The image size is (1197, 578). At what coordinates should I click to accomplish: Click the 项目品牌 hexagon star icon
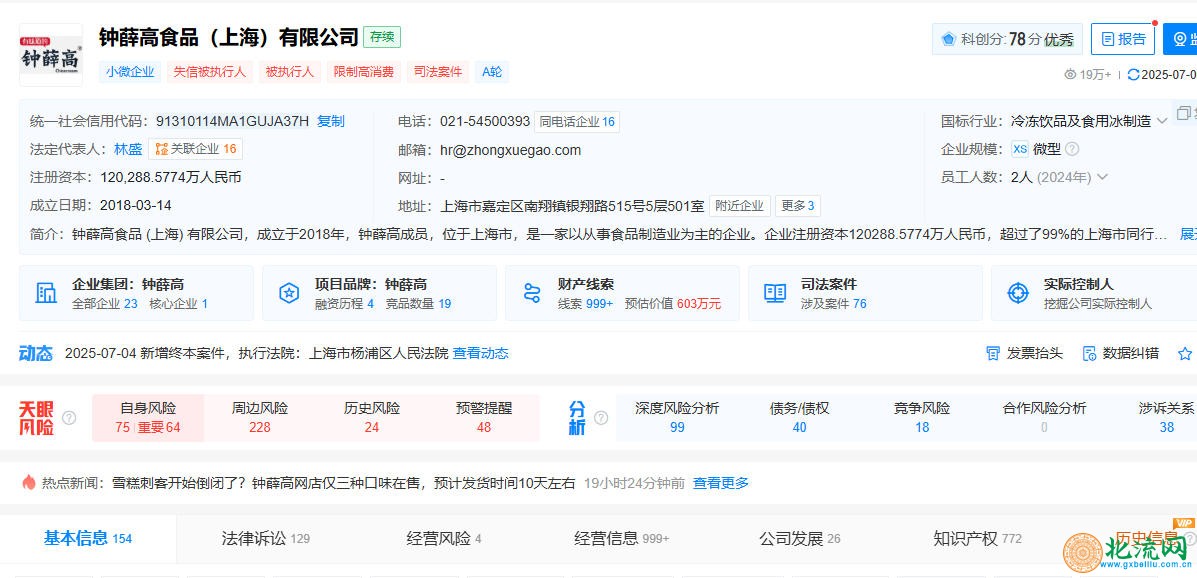[289, 292]
